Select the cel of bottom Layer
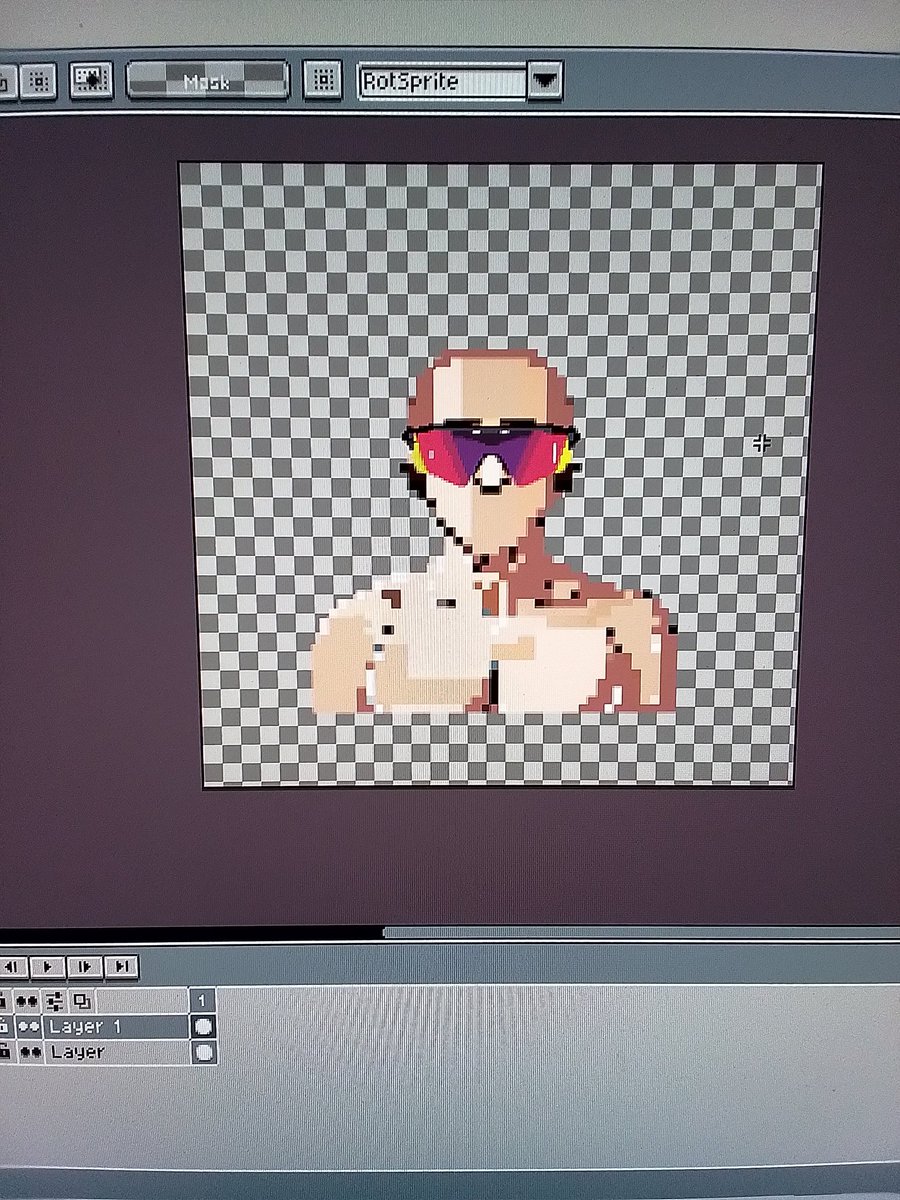 tap(203, 1052)
